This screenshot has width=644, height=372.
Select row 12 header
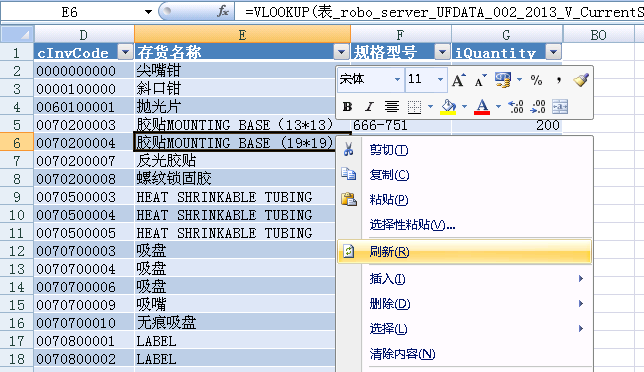click(x=16, y=251)
